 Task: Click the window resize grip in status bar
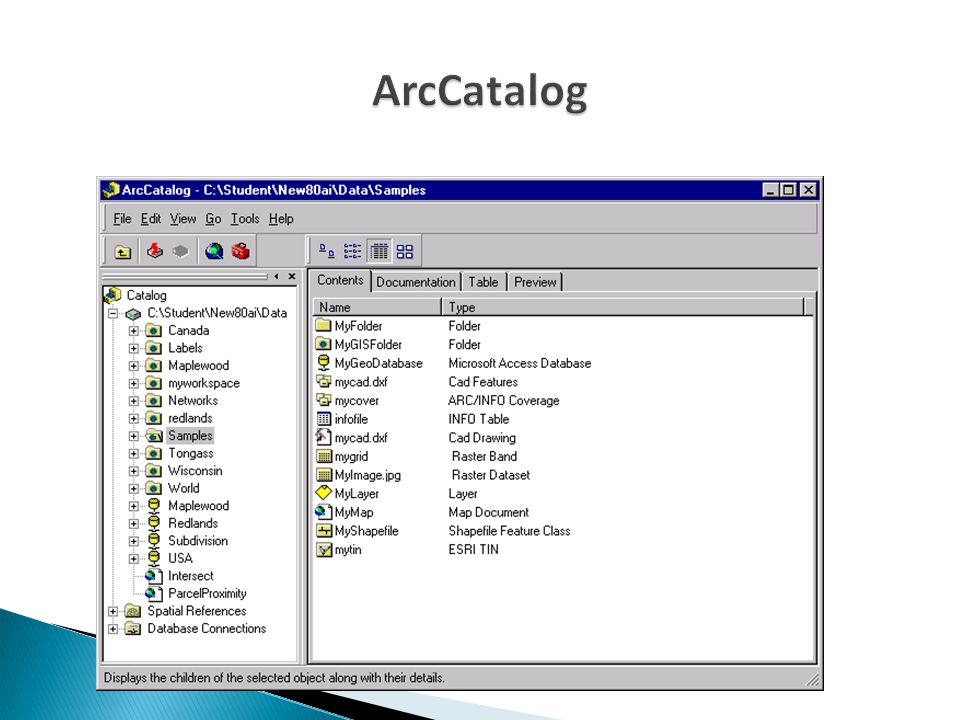click(x=812, y=679)
